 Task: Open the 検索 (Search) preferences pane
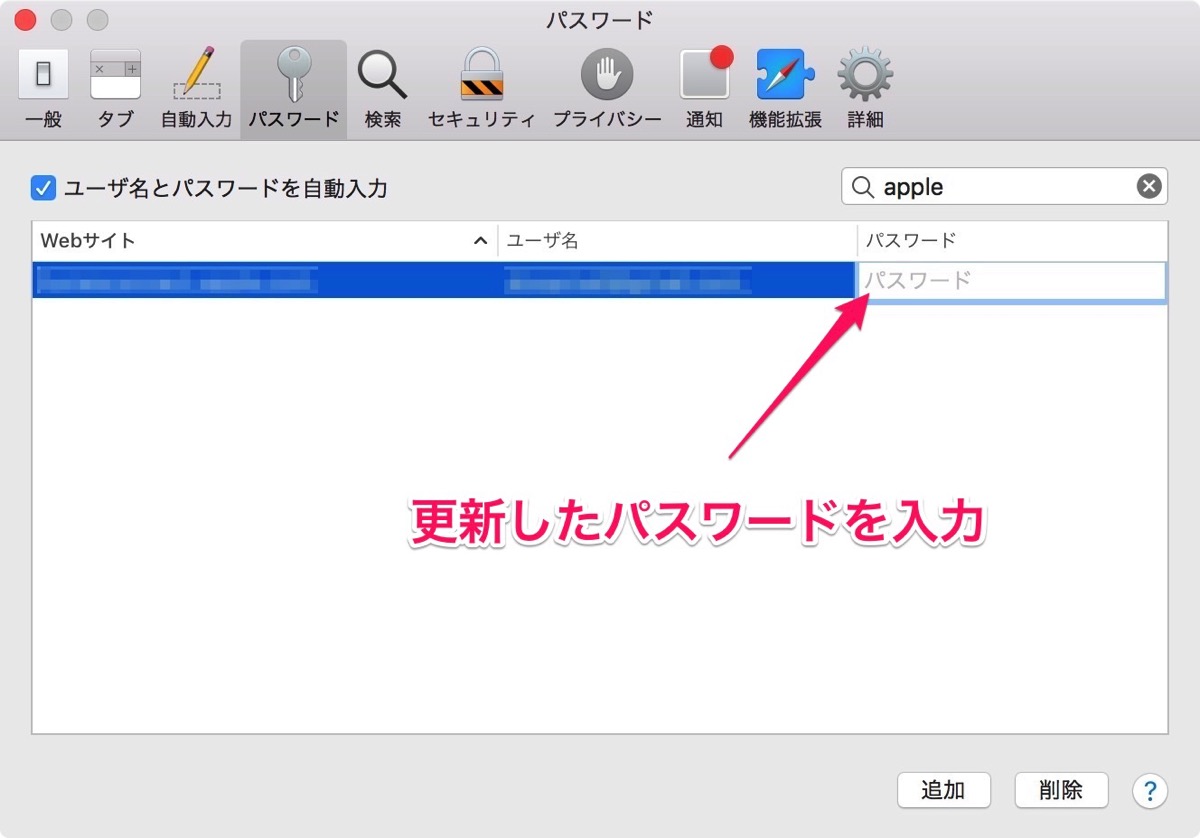[x=383, y=90]
